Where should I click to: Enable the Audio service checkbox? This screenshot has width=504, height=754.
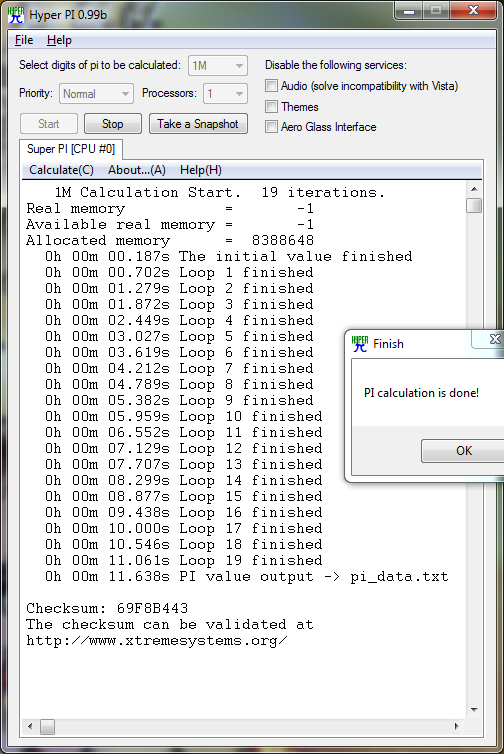(x=271, y=86)
